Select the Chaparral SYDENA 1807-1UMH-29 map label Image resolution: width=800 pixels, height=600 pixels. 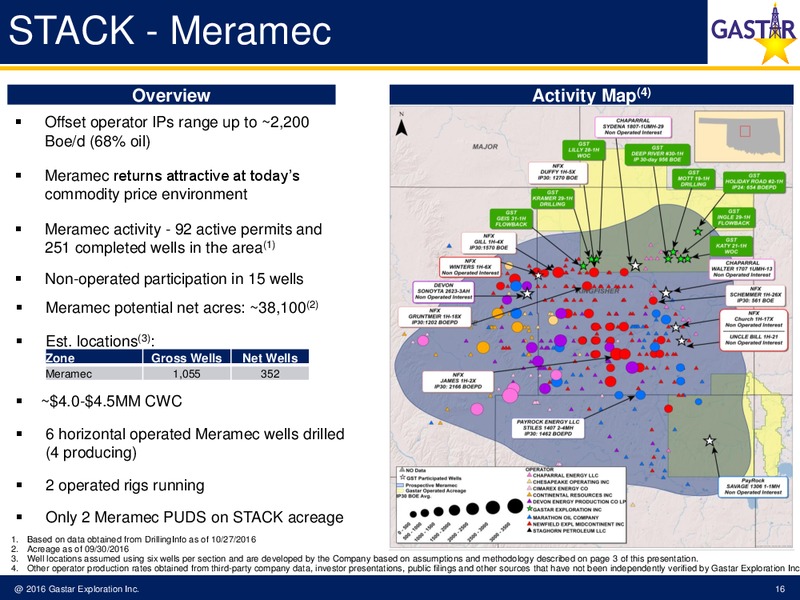pyautogui.click(x=633, y=127)
